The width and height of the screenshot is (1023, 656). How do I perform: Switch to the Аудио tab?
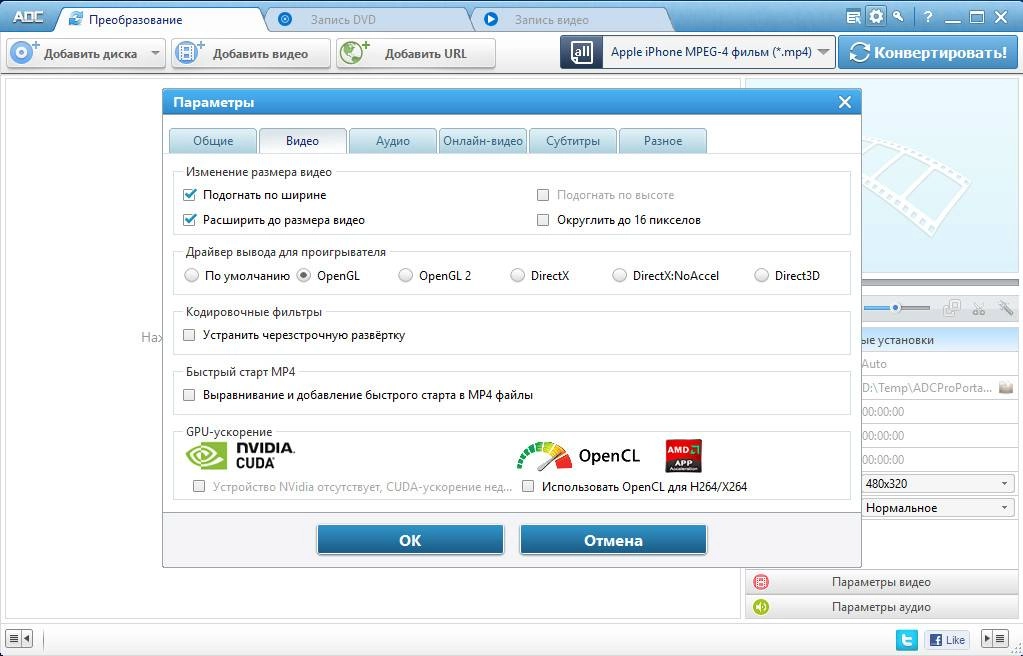(x=393, y=141)
